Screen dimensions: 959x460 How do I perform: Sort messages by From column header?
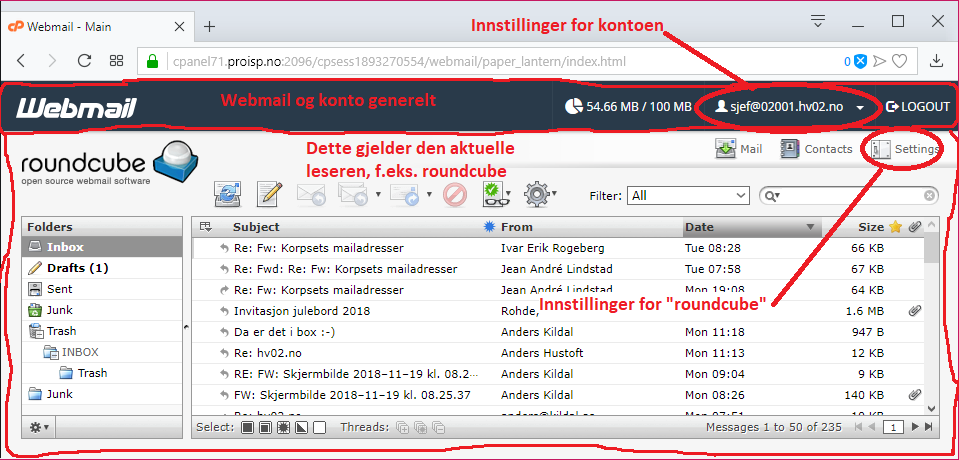tap(517, 227)
